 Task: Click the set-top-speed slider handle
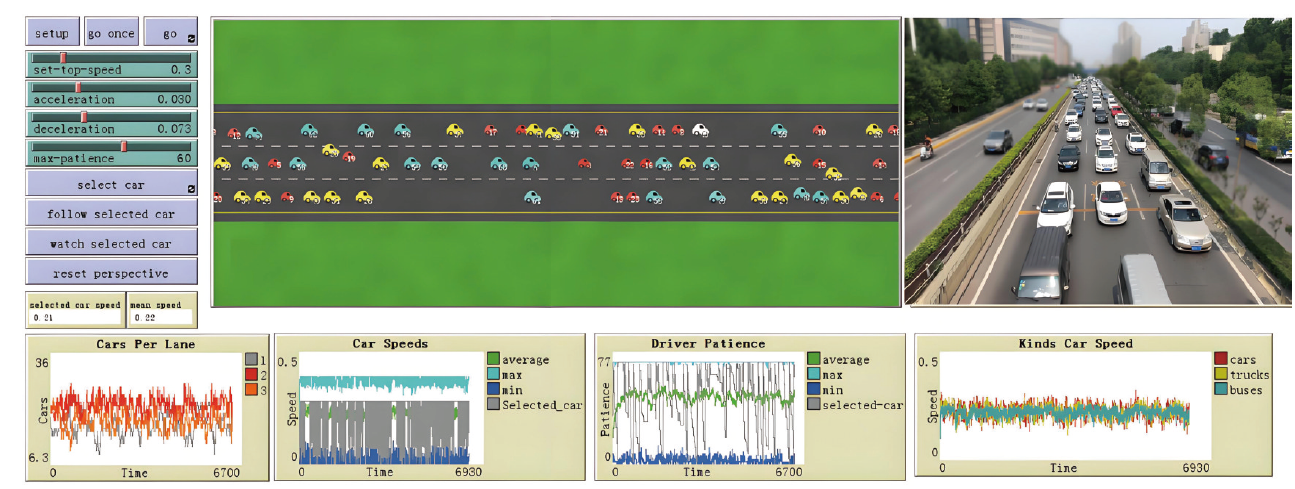point(63,58)
